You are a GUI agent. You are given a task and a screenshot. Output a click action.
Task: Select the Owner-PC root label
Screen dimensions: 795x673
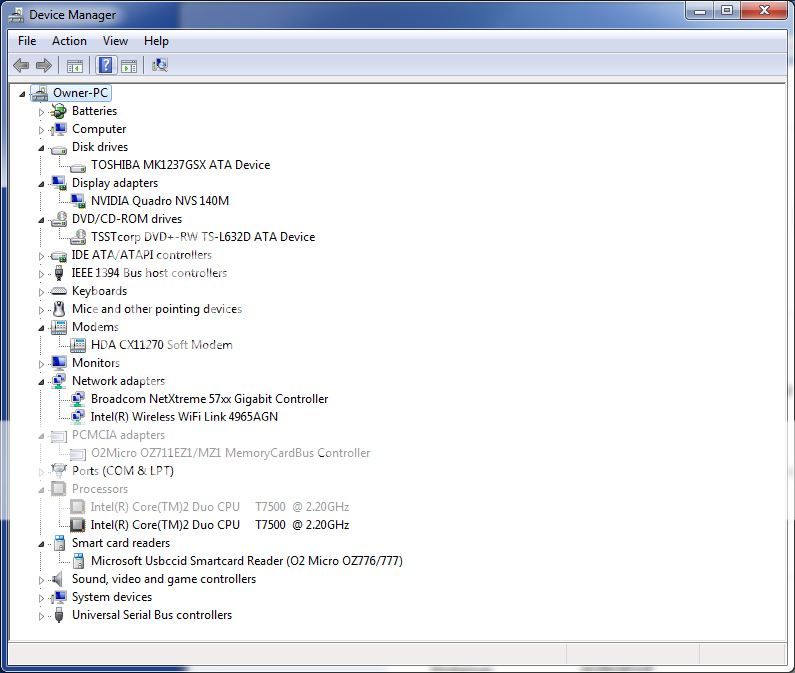(80, 93)
